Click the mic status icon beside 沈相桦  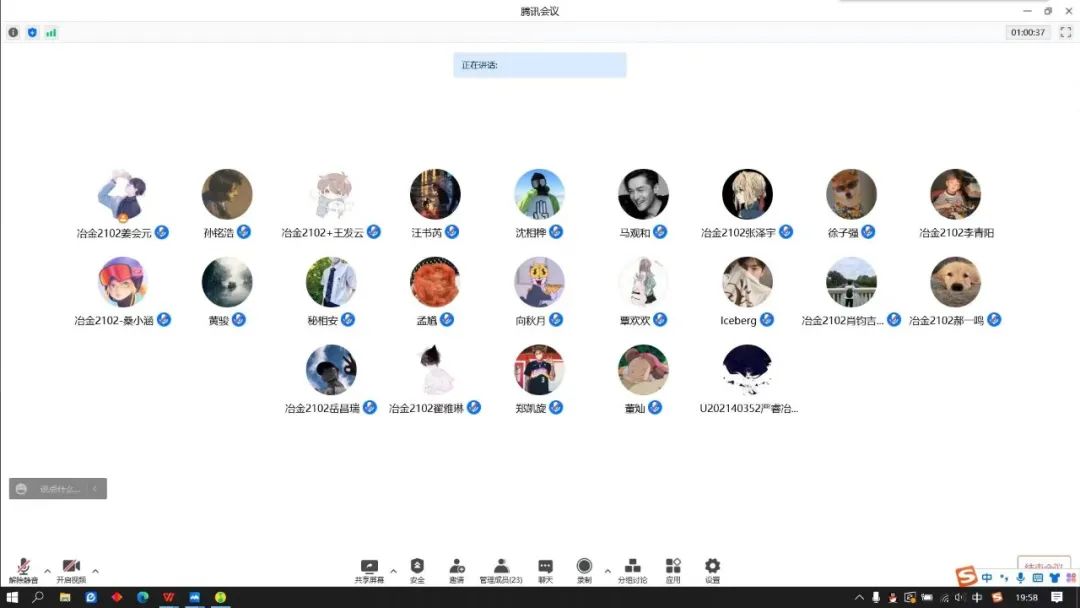point(556,232)
